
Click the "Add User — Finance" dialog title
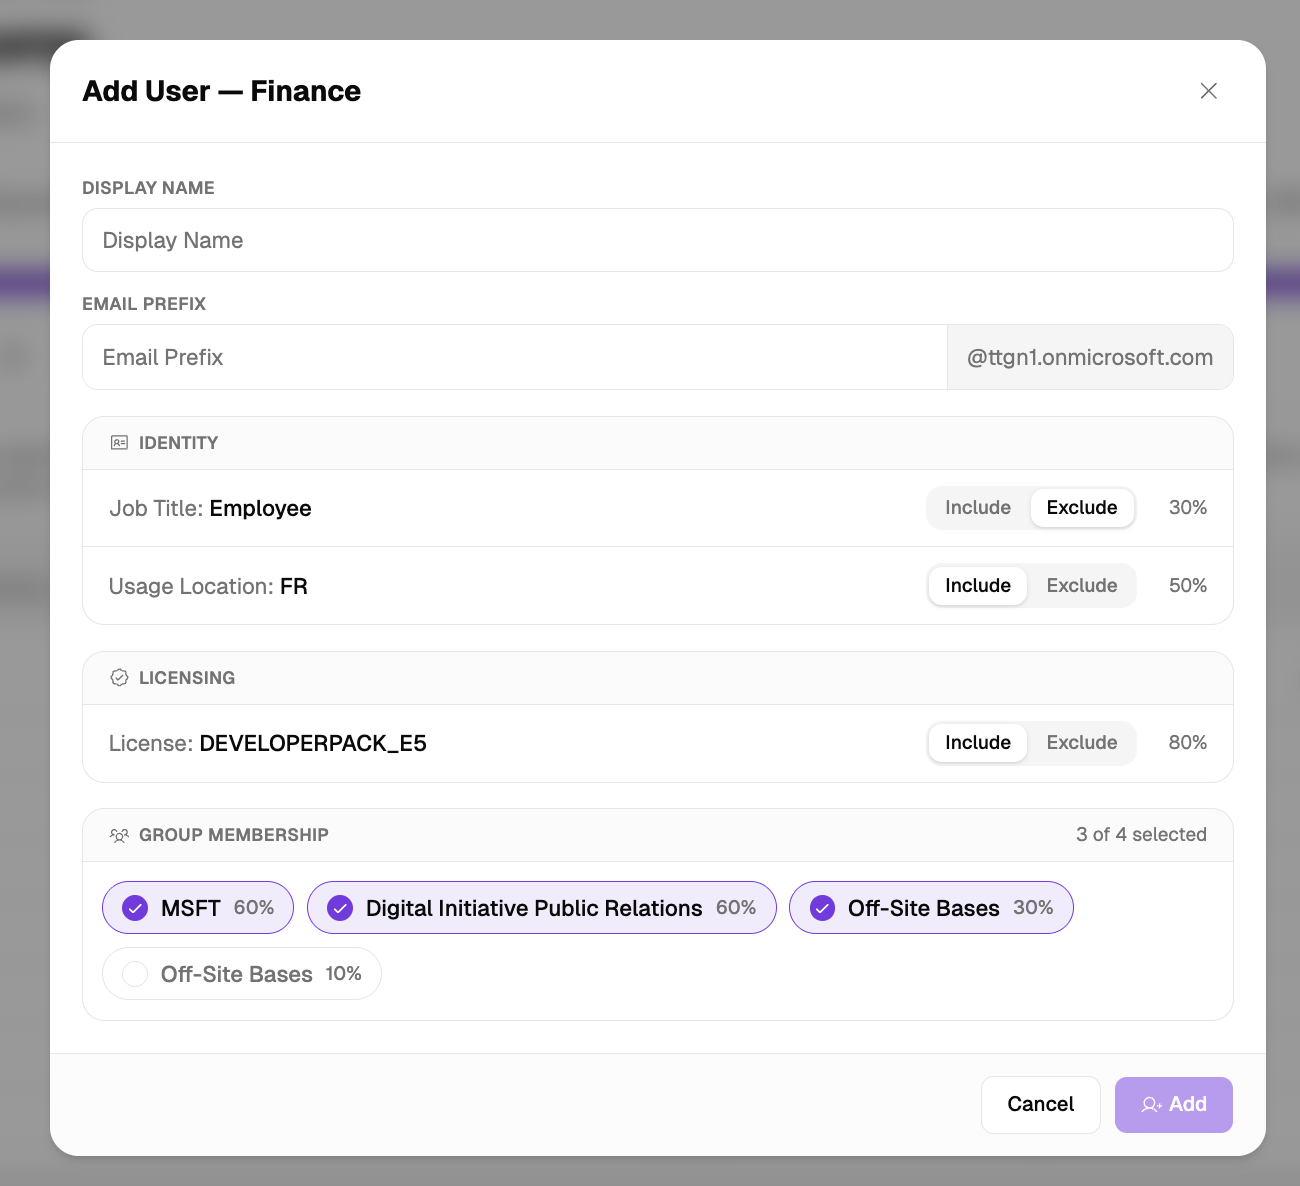pyautogui.click(x=222, y=91)
